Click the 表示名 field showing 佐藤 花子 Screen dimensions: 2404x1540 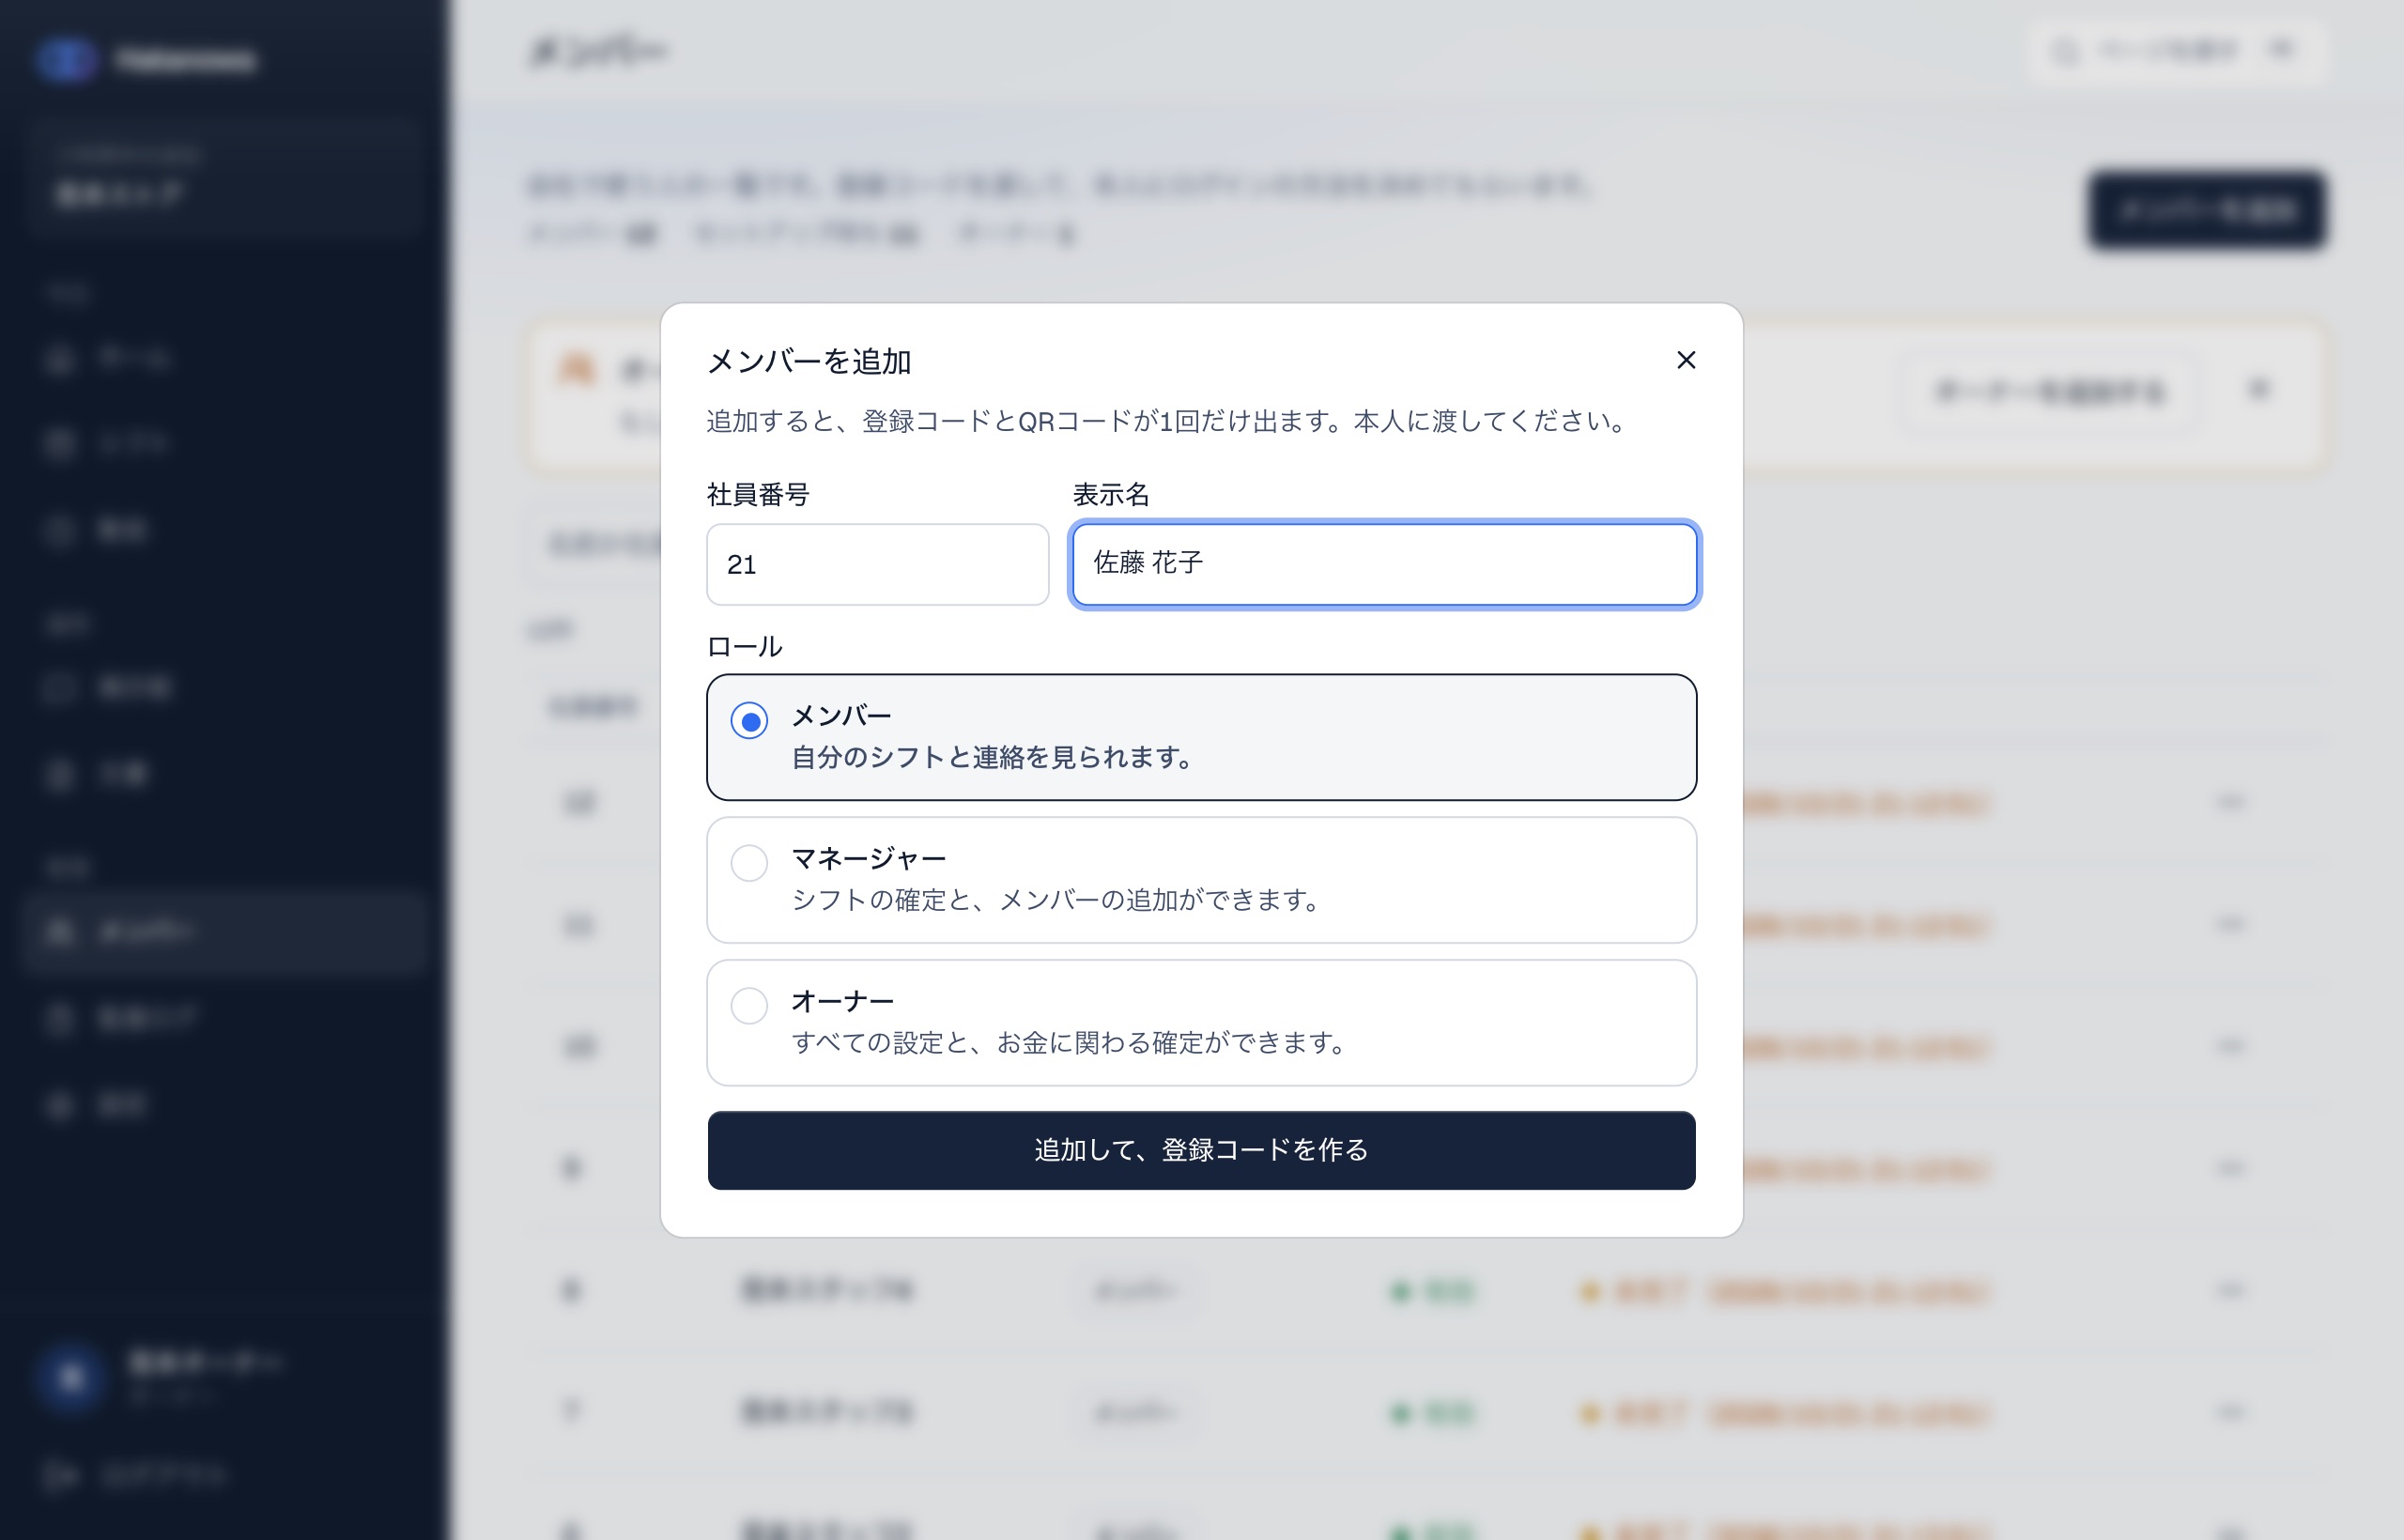click(1384, 564)
